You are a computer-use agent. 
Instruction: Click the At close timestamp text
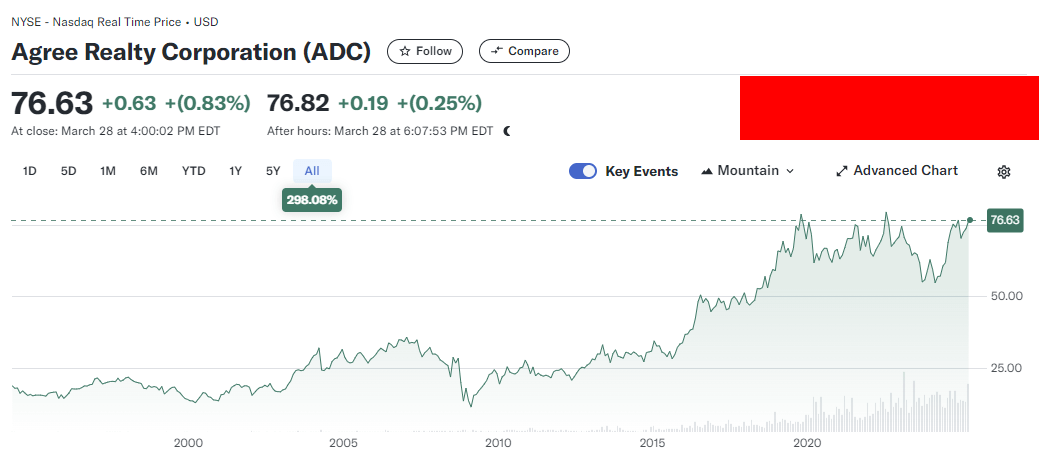[116, 131]
